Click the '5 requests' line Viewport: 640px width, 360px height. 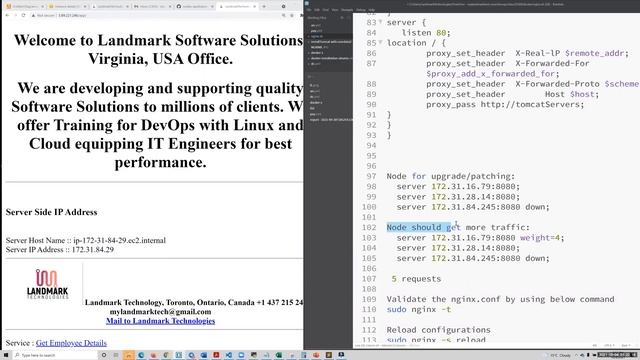point(416,279)
